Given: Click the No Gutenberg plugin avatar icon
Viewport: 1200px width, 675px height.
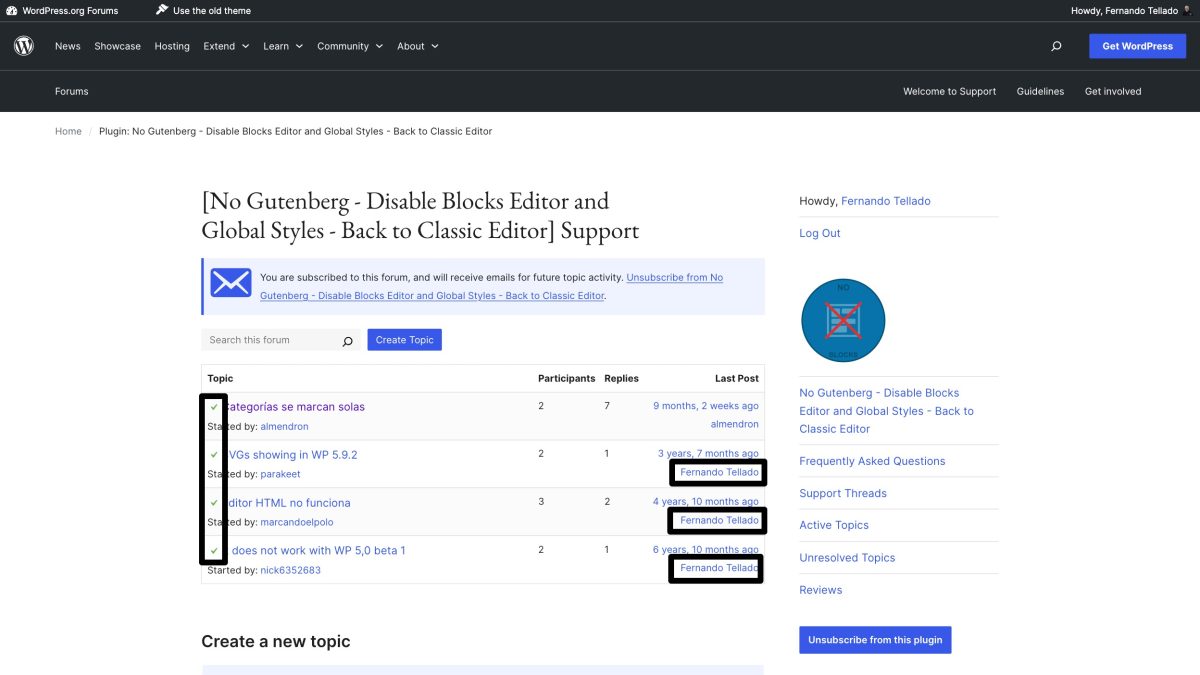Looking at the screenshot, I should 843,320.
